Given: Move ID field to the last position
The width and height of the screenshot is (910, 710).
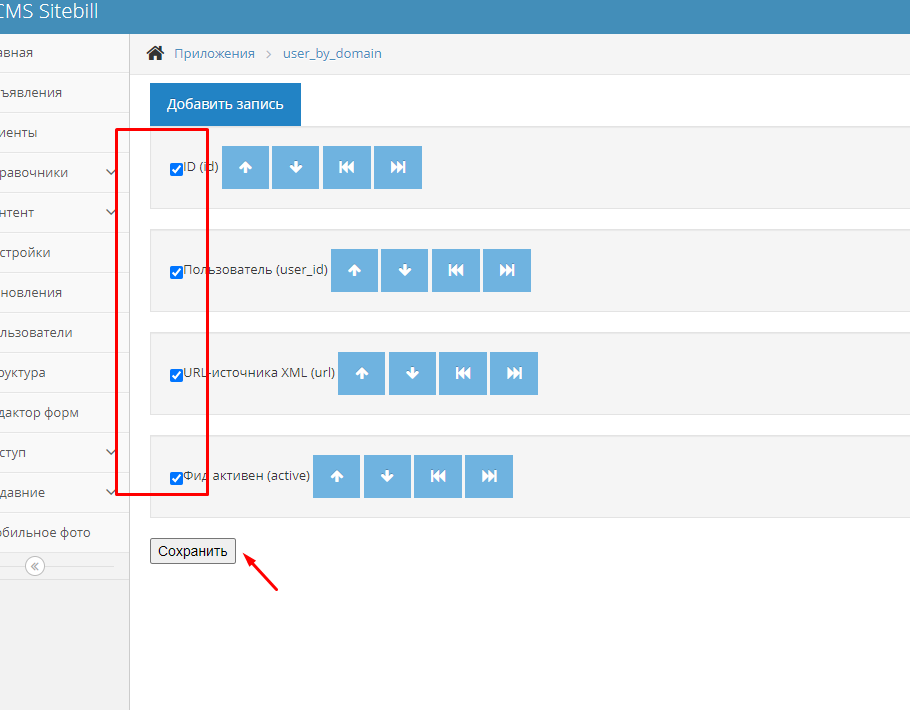Looking at the screenshot, I should coord(398,167).
